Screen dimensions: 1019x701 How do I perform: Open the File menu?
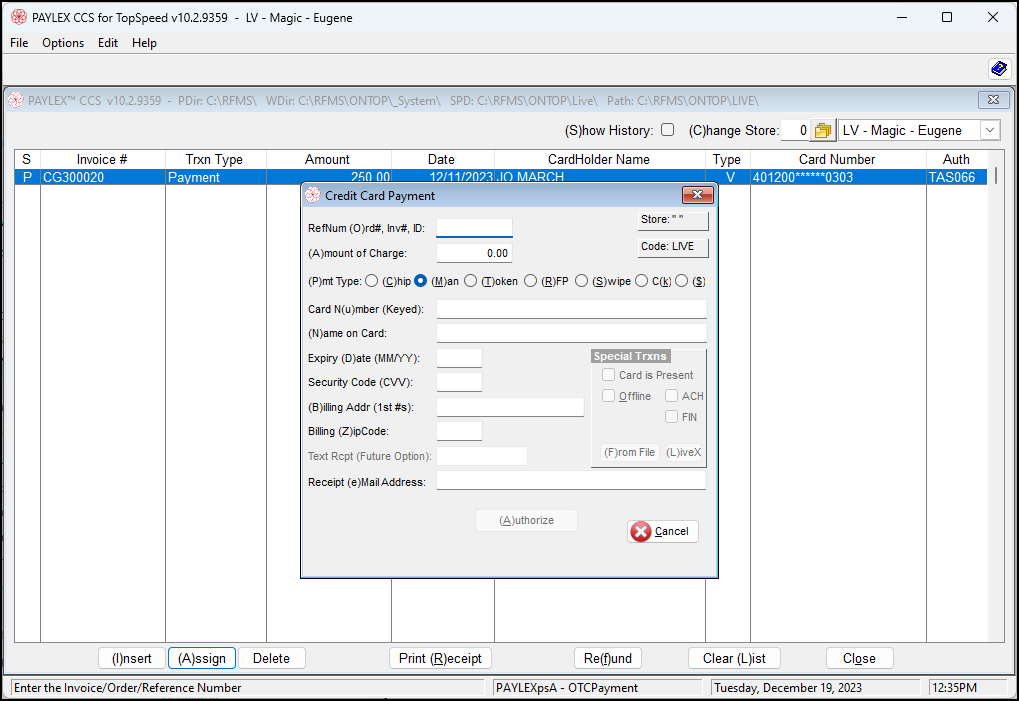pyautogui.click(x=19, y=43)
